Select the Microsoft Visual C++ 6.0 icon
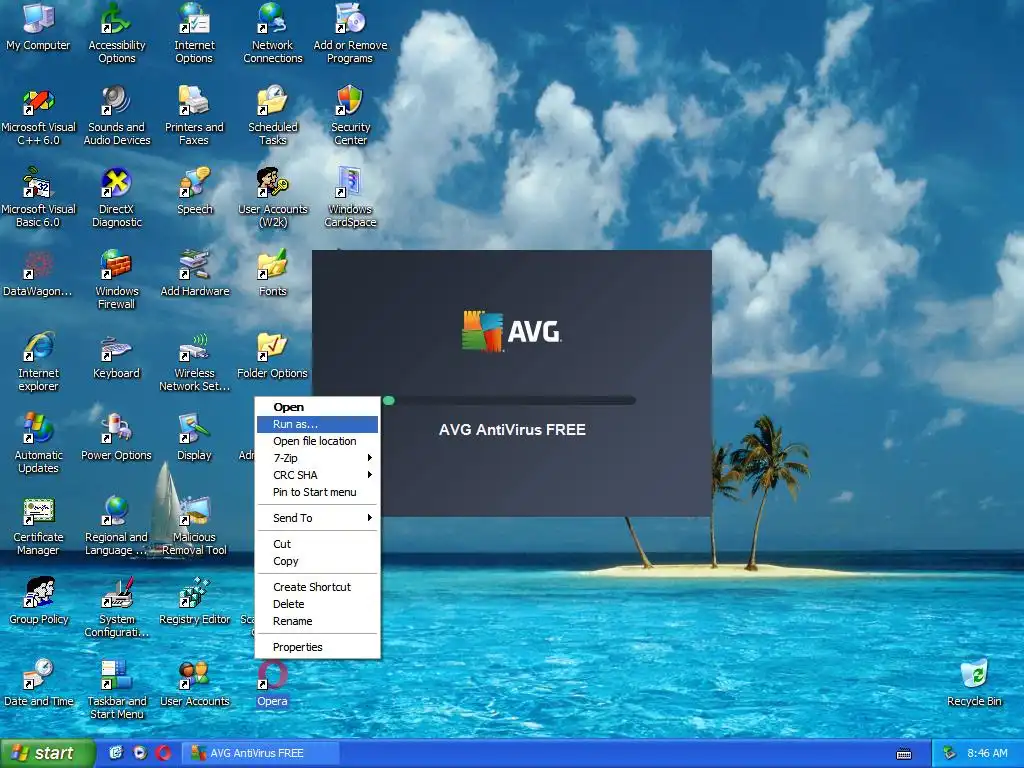Screen dimensions: 1024x768 tap(38, 116)
